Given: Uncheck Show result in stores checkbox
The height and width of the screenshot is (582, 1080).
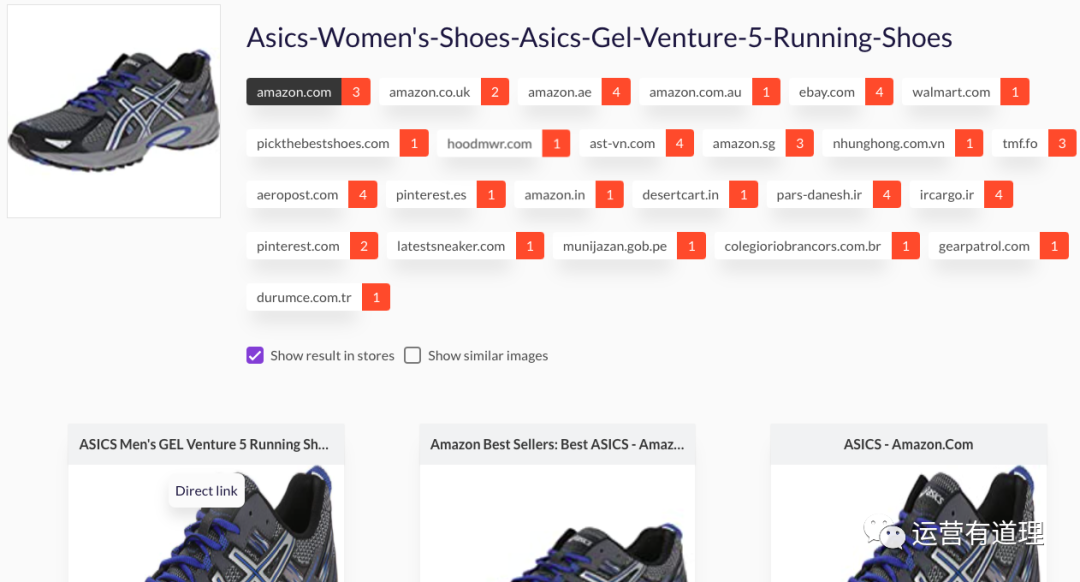Looking at the screenshot, I should tap(255, 355).
